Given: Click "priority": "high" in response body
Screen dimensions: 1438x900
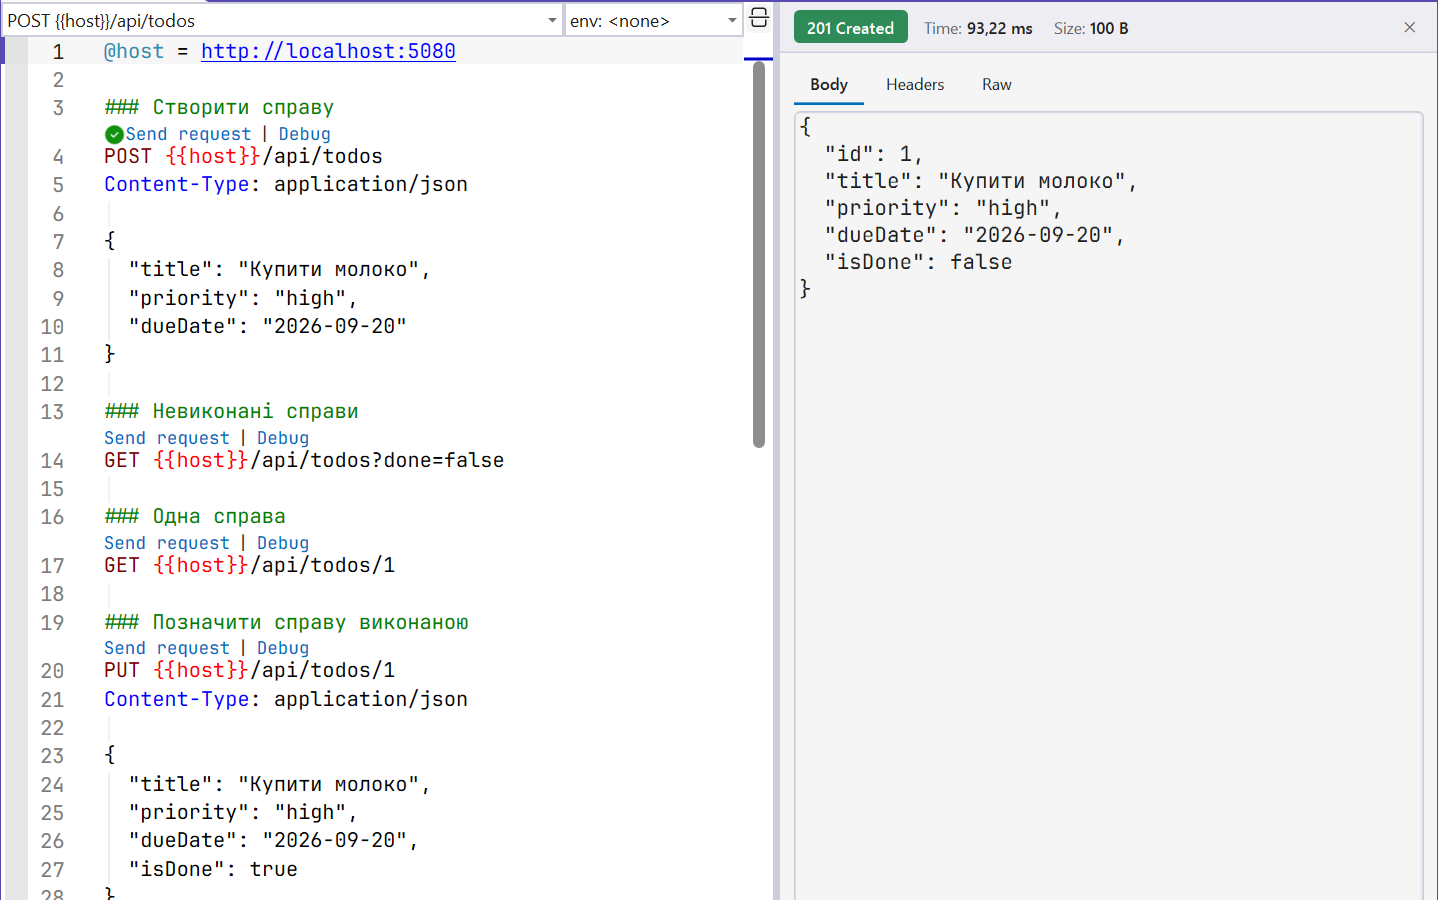Looking at the screenshot, I should tap(943, 208).
